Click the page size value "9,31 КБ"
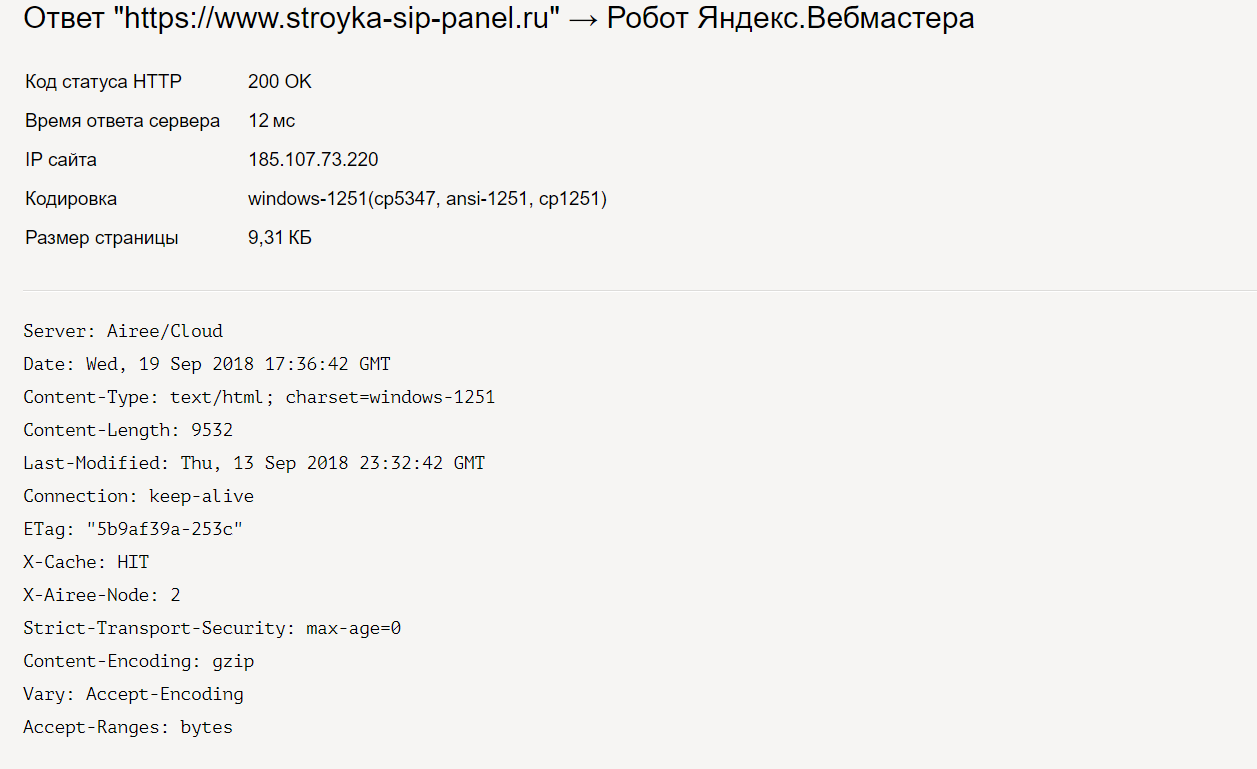 (x=280, y=238)
